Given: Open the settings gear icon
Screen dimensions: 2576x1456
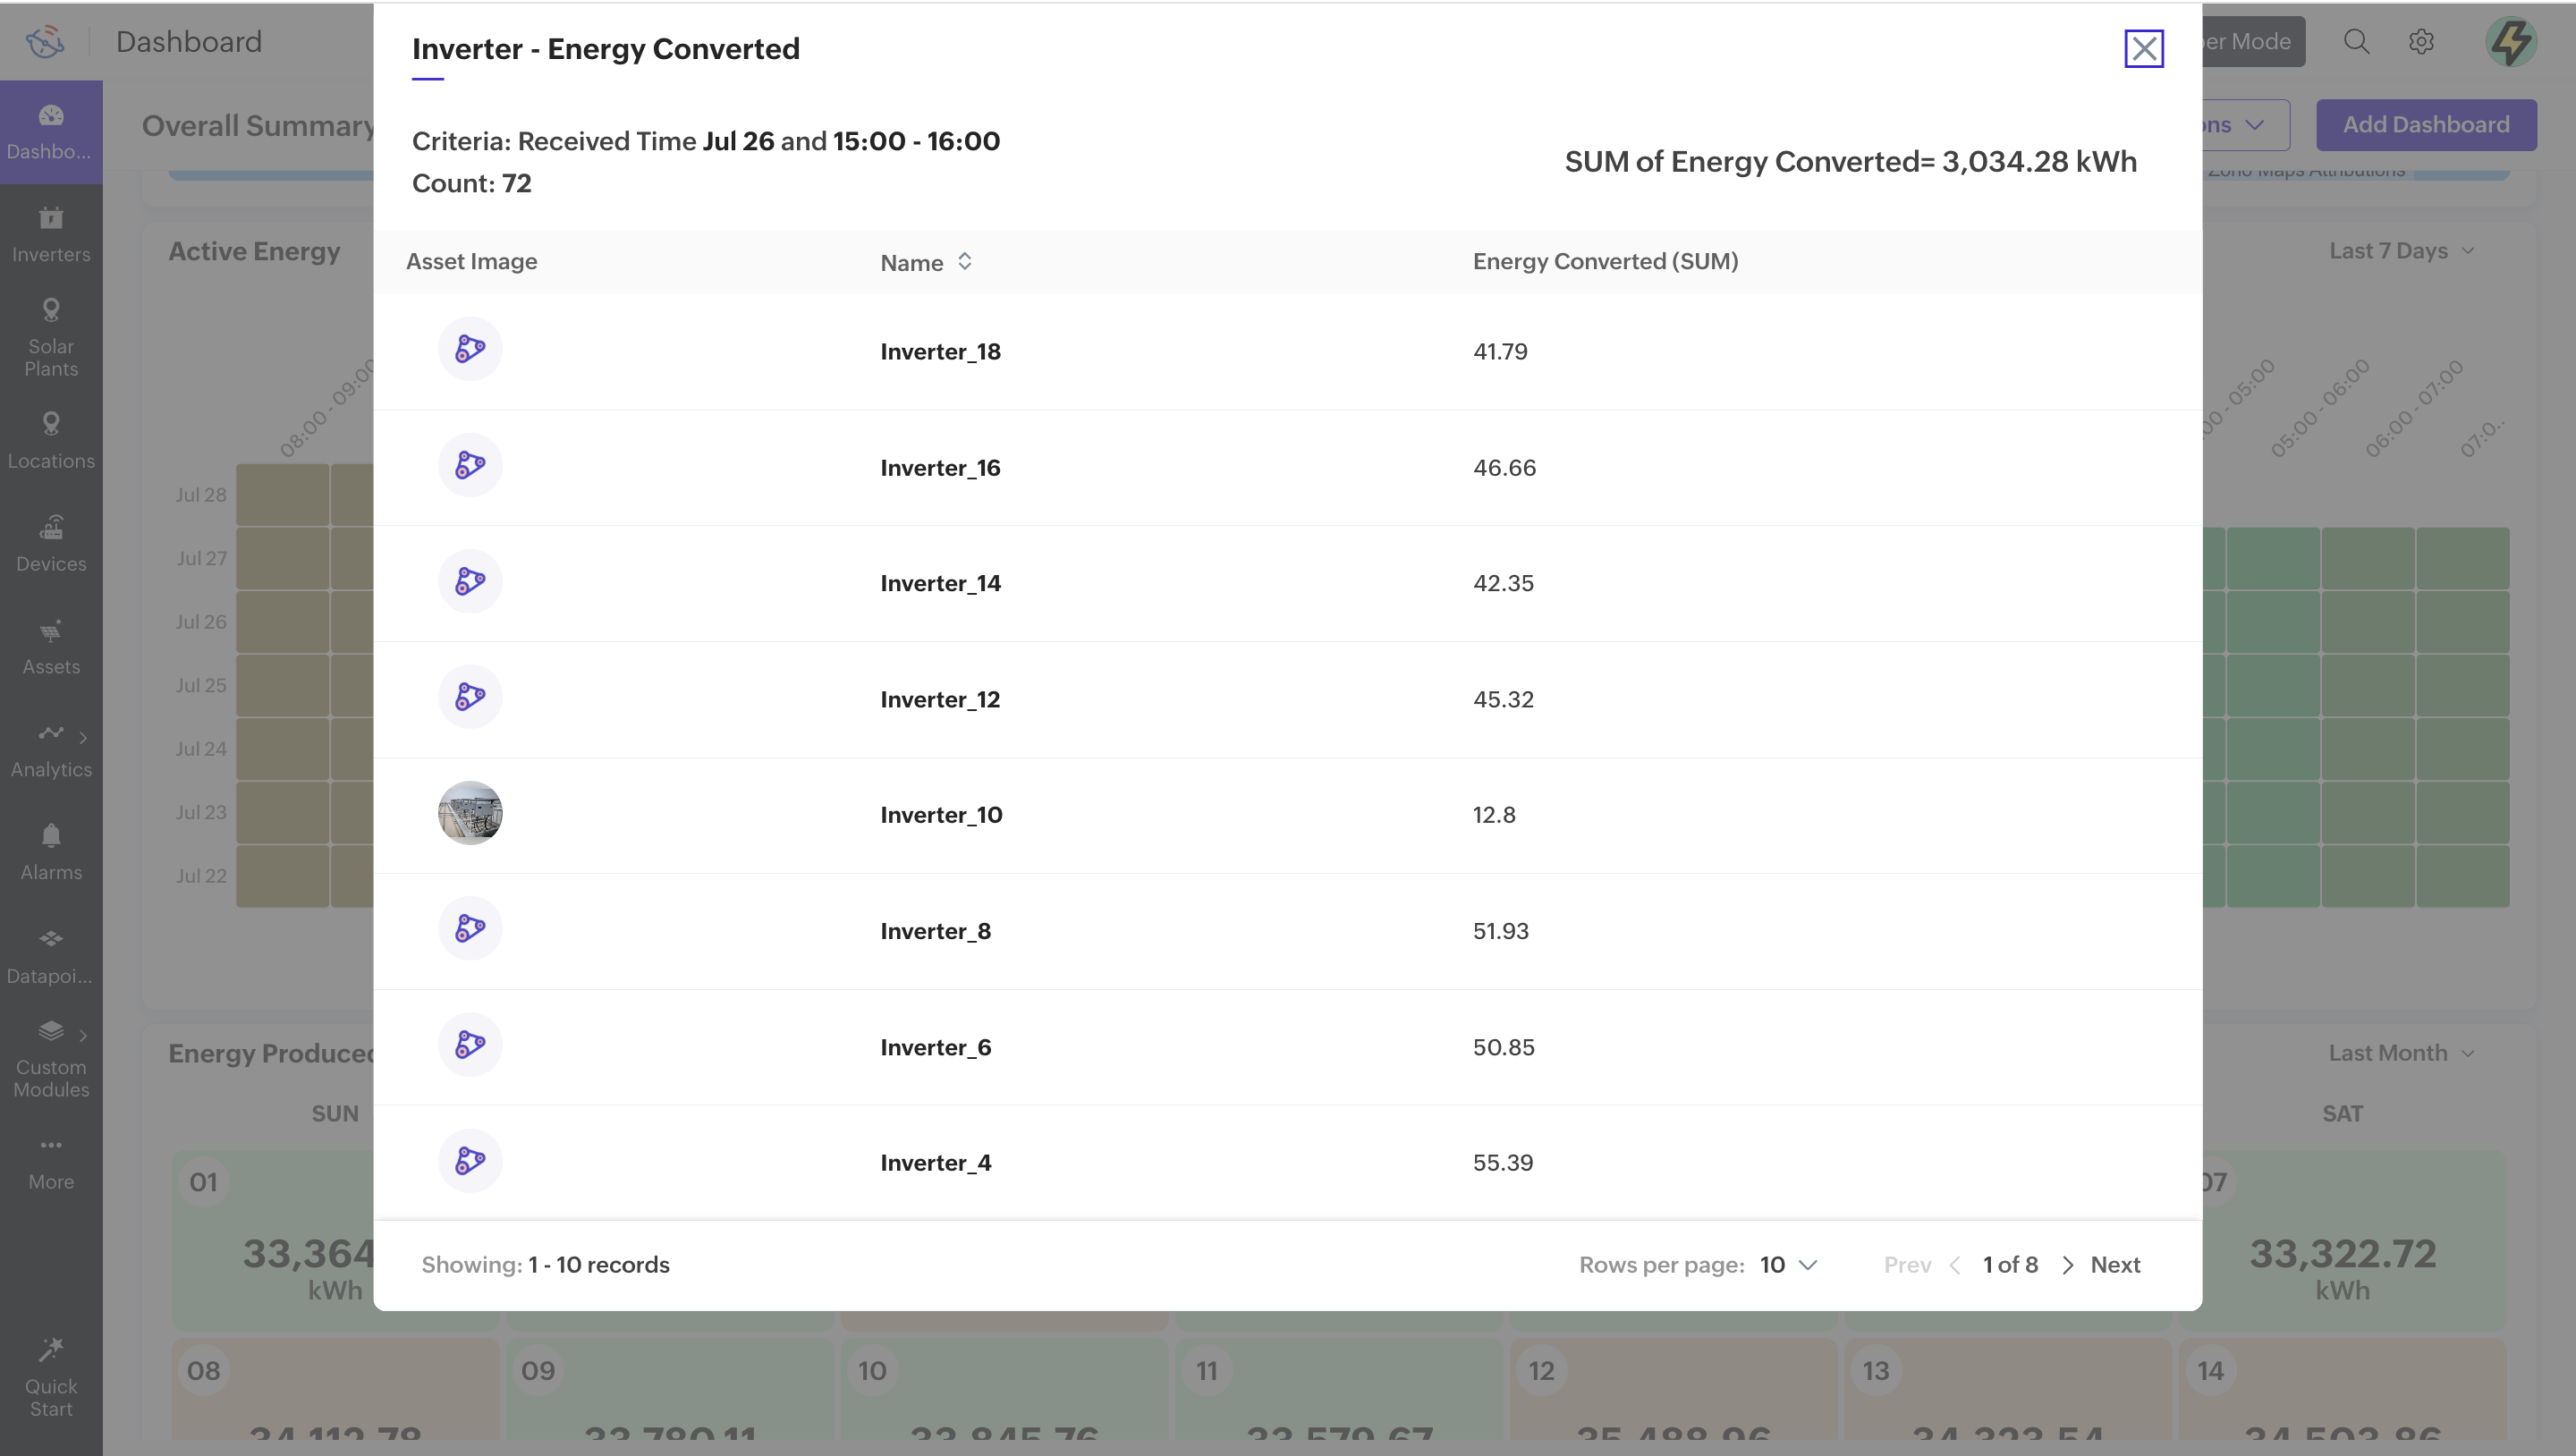Looking at the screenshot, I should pyautogui.click(x=2421, y=42).
